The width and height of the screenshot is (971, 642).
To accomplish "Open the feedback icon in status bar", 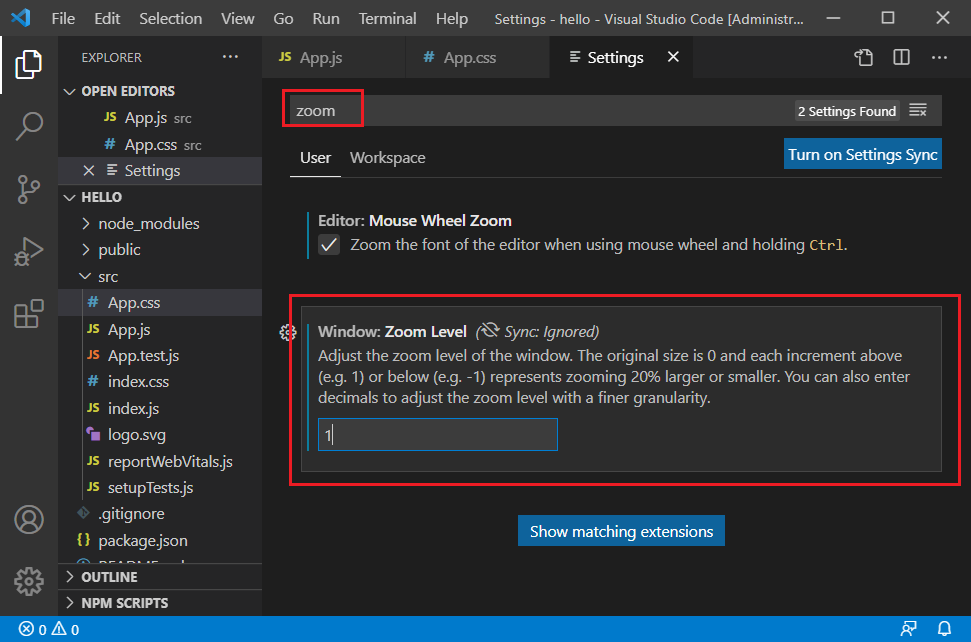I will 908,629.
